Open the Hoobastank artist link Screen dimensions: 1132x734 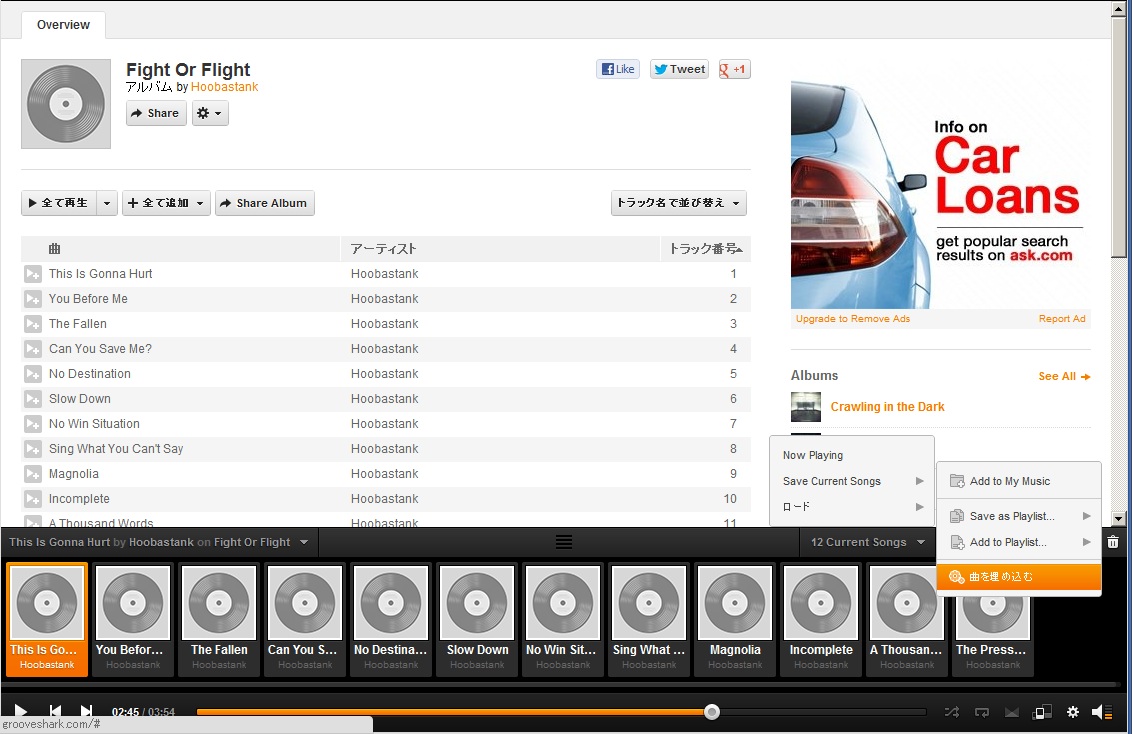point(225,87)
